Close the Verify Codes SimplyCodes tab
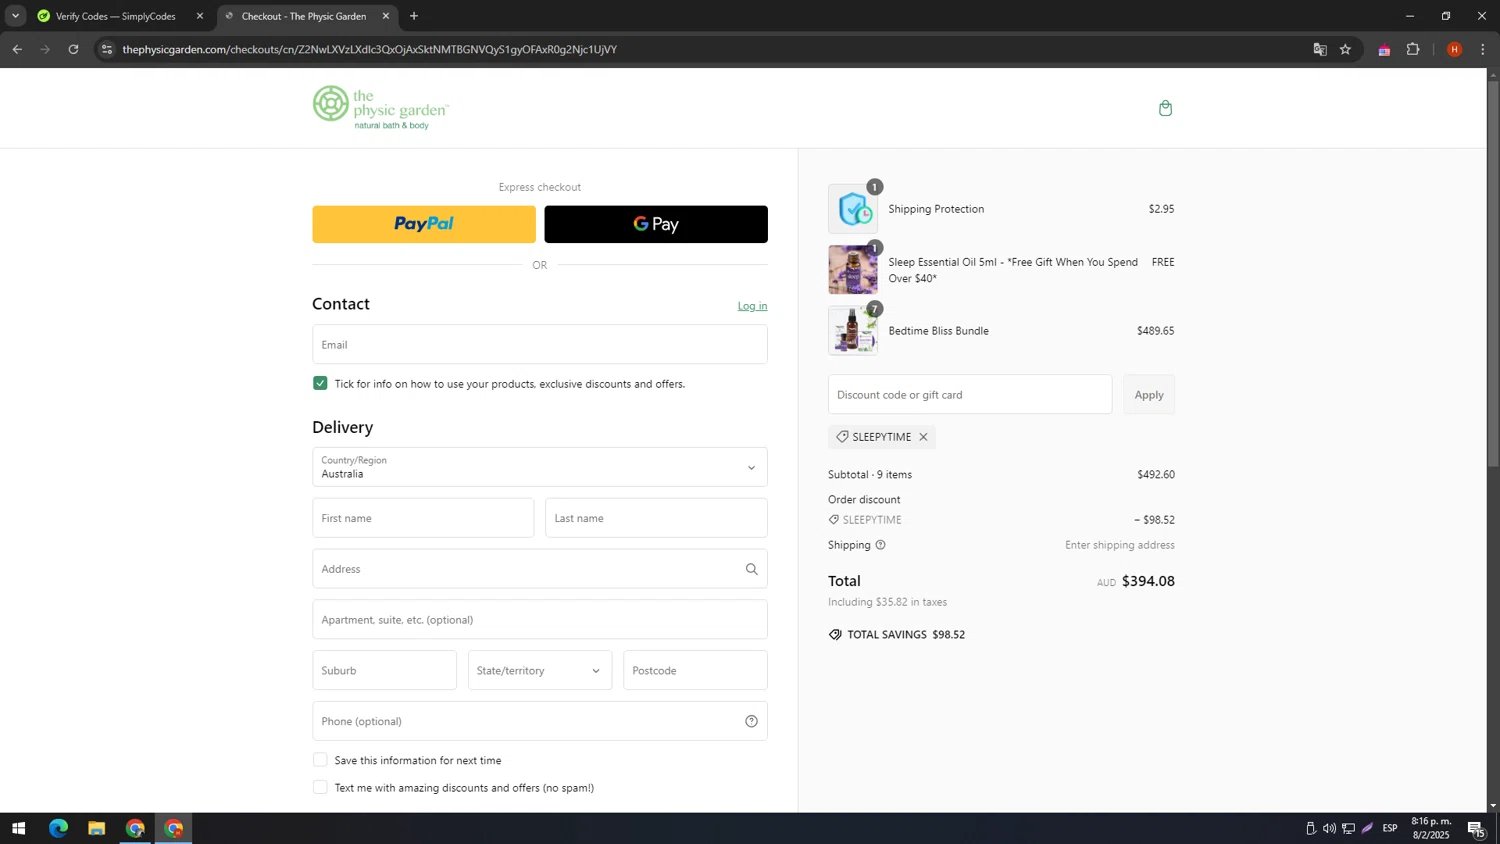Image resolution: width=1500 pixels, height=844 pixels. point(199,16)
